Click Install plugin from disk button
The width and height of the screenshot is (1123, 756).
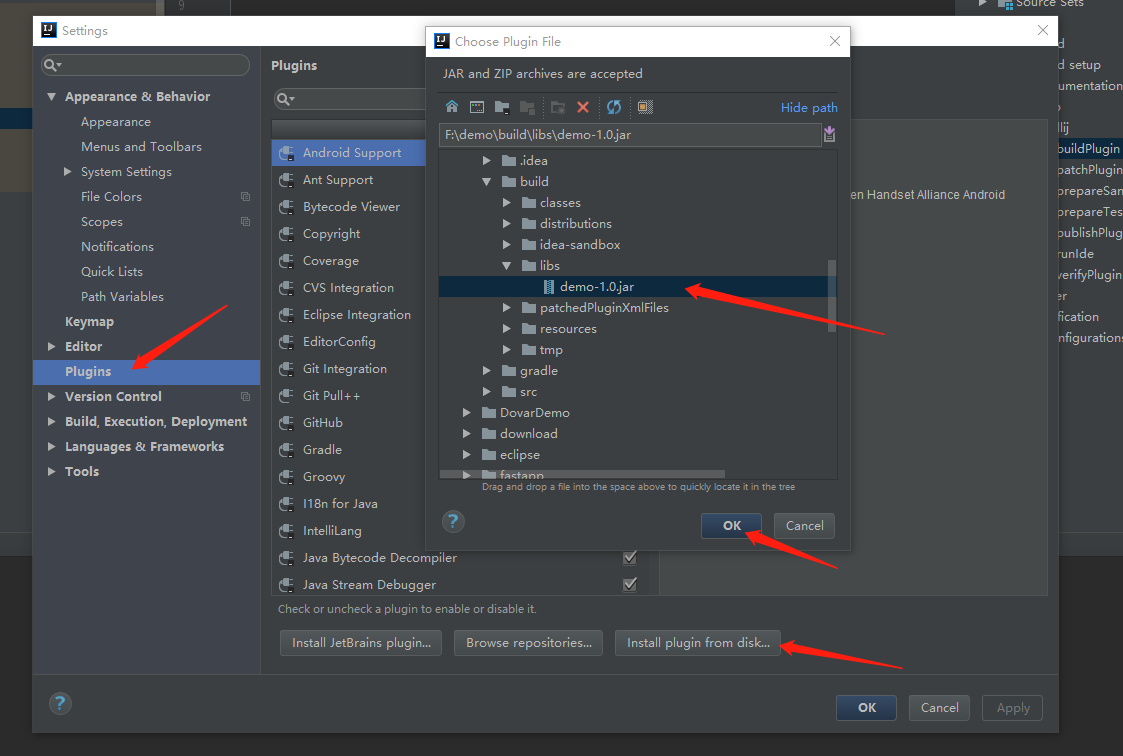click(698, 643)
